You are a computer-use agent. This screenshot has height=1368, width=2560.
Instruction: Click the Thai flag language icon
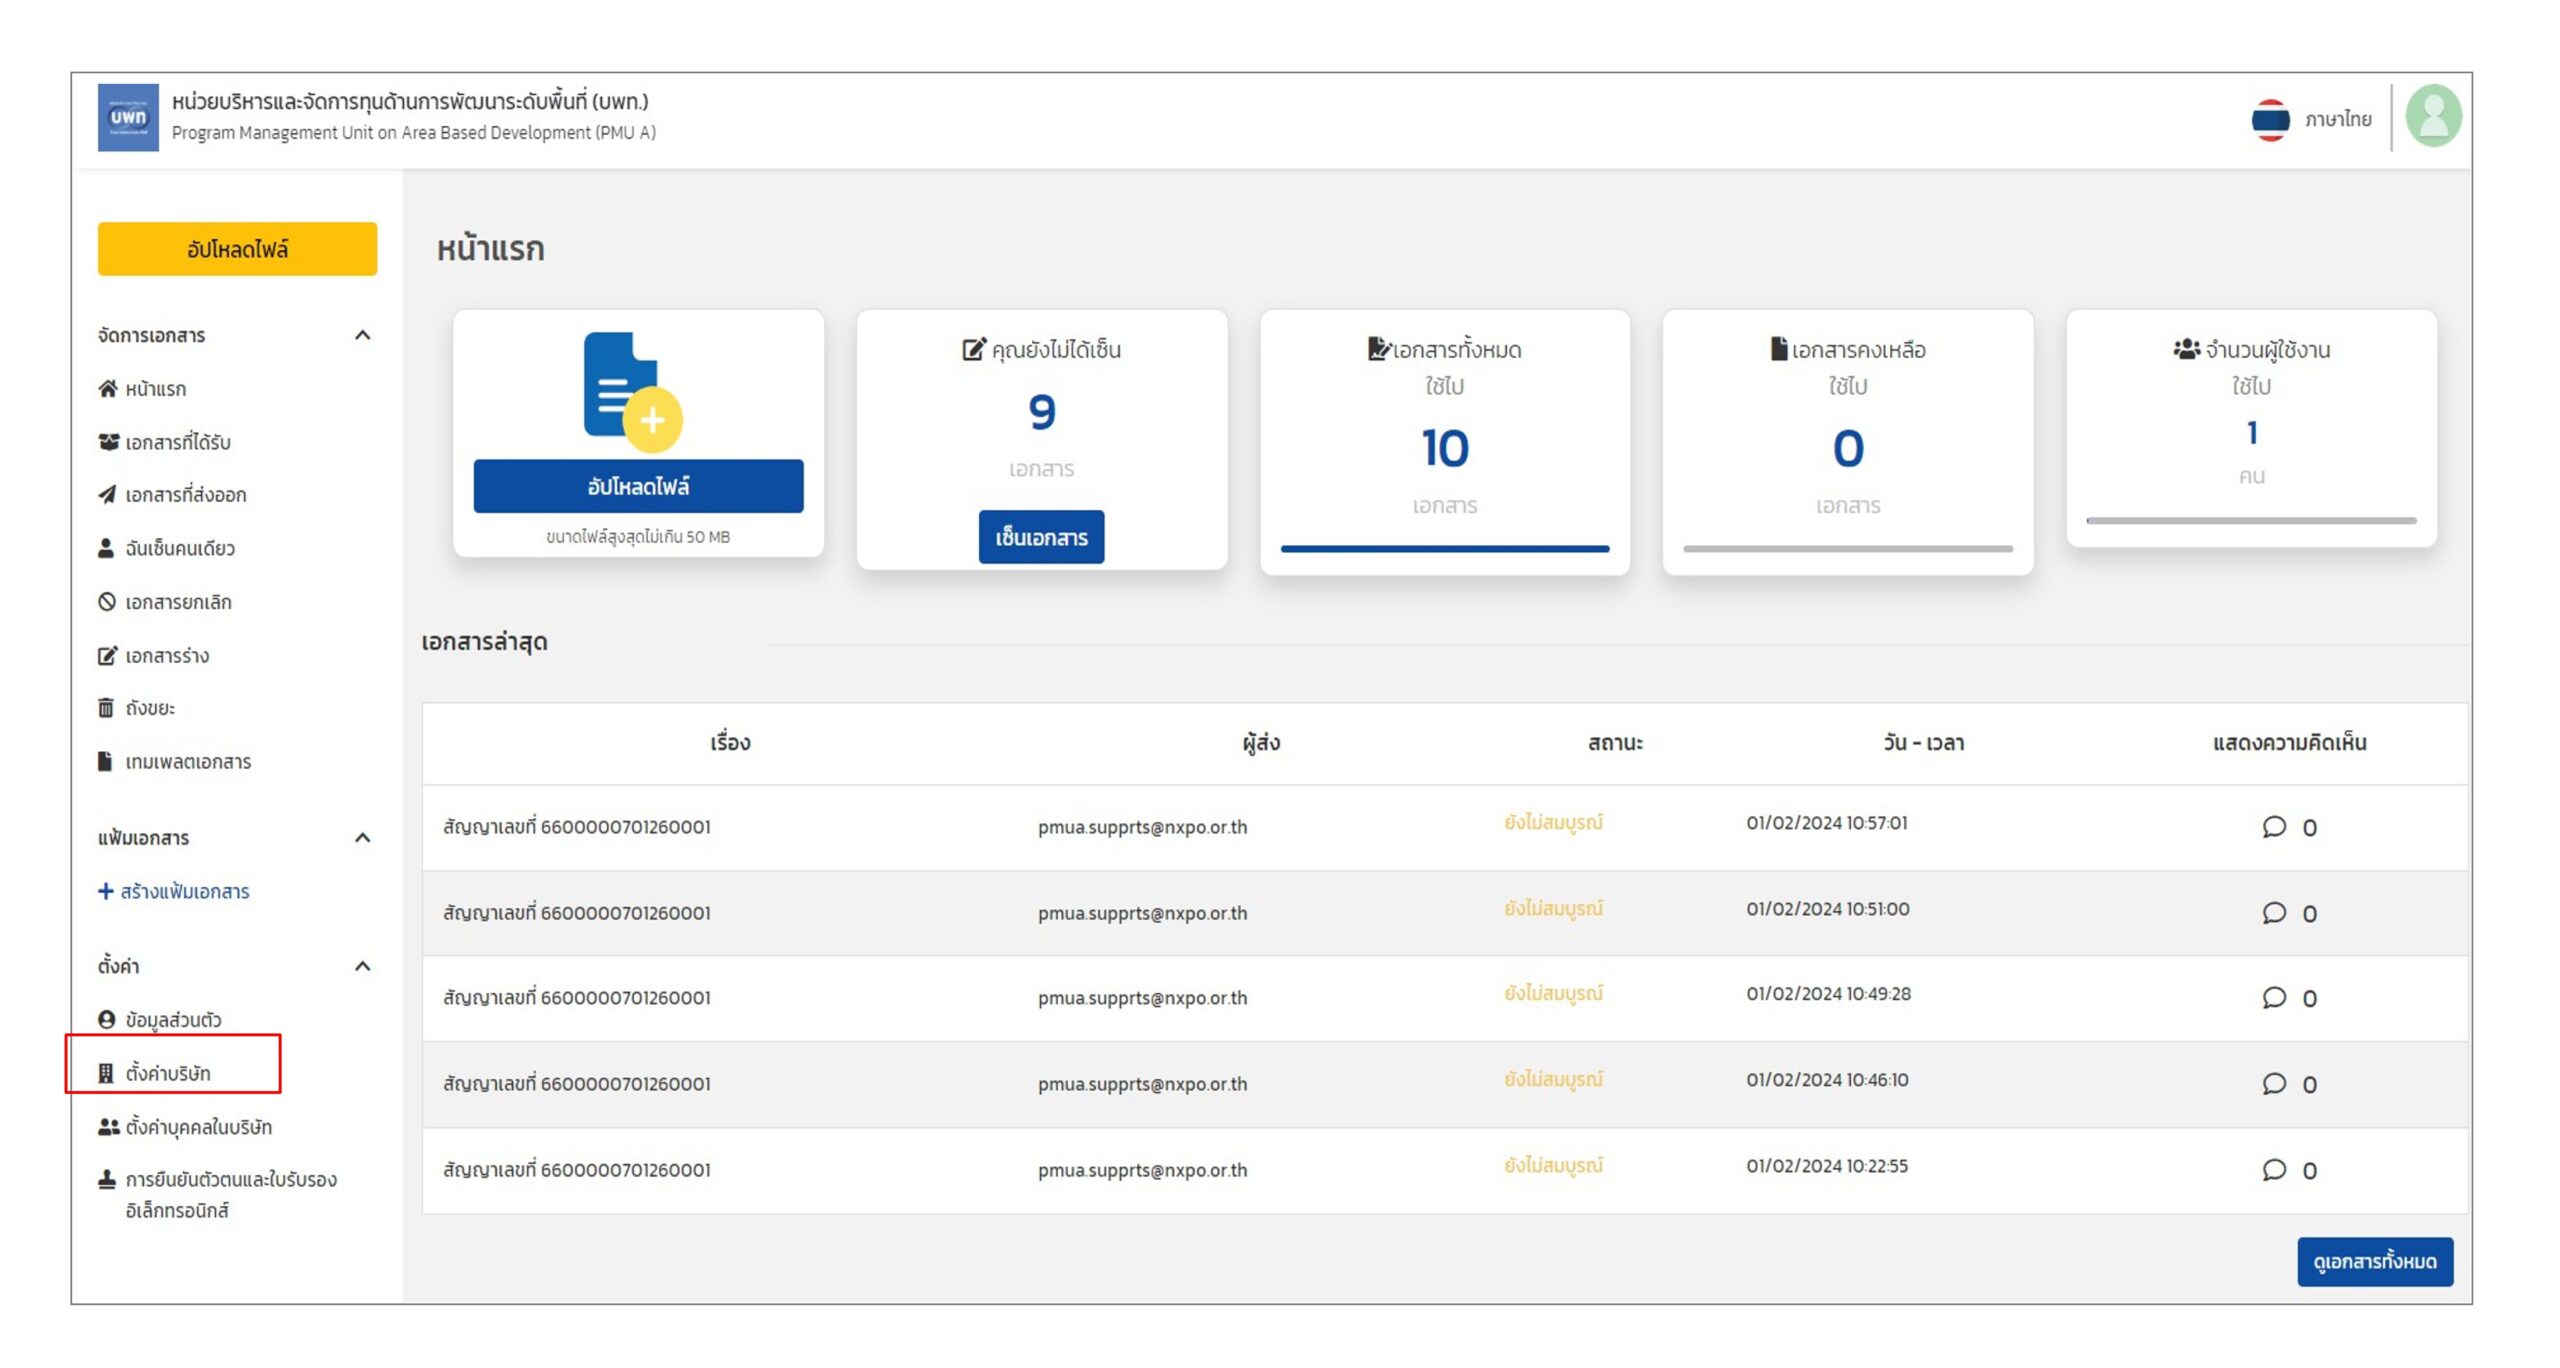[x=2270, y=119]
